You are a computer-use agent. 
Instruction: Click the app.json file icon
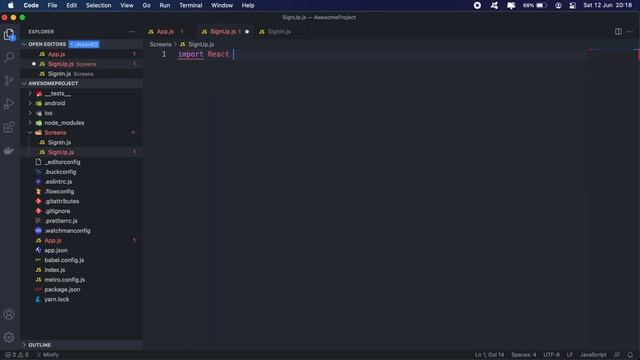tap(38, 250)
